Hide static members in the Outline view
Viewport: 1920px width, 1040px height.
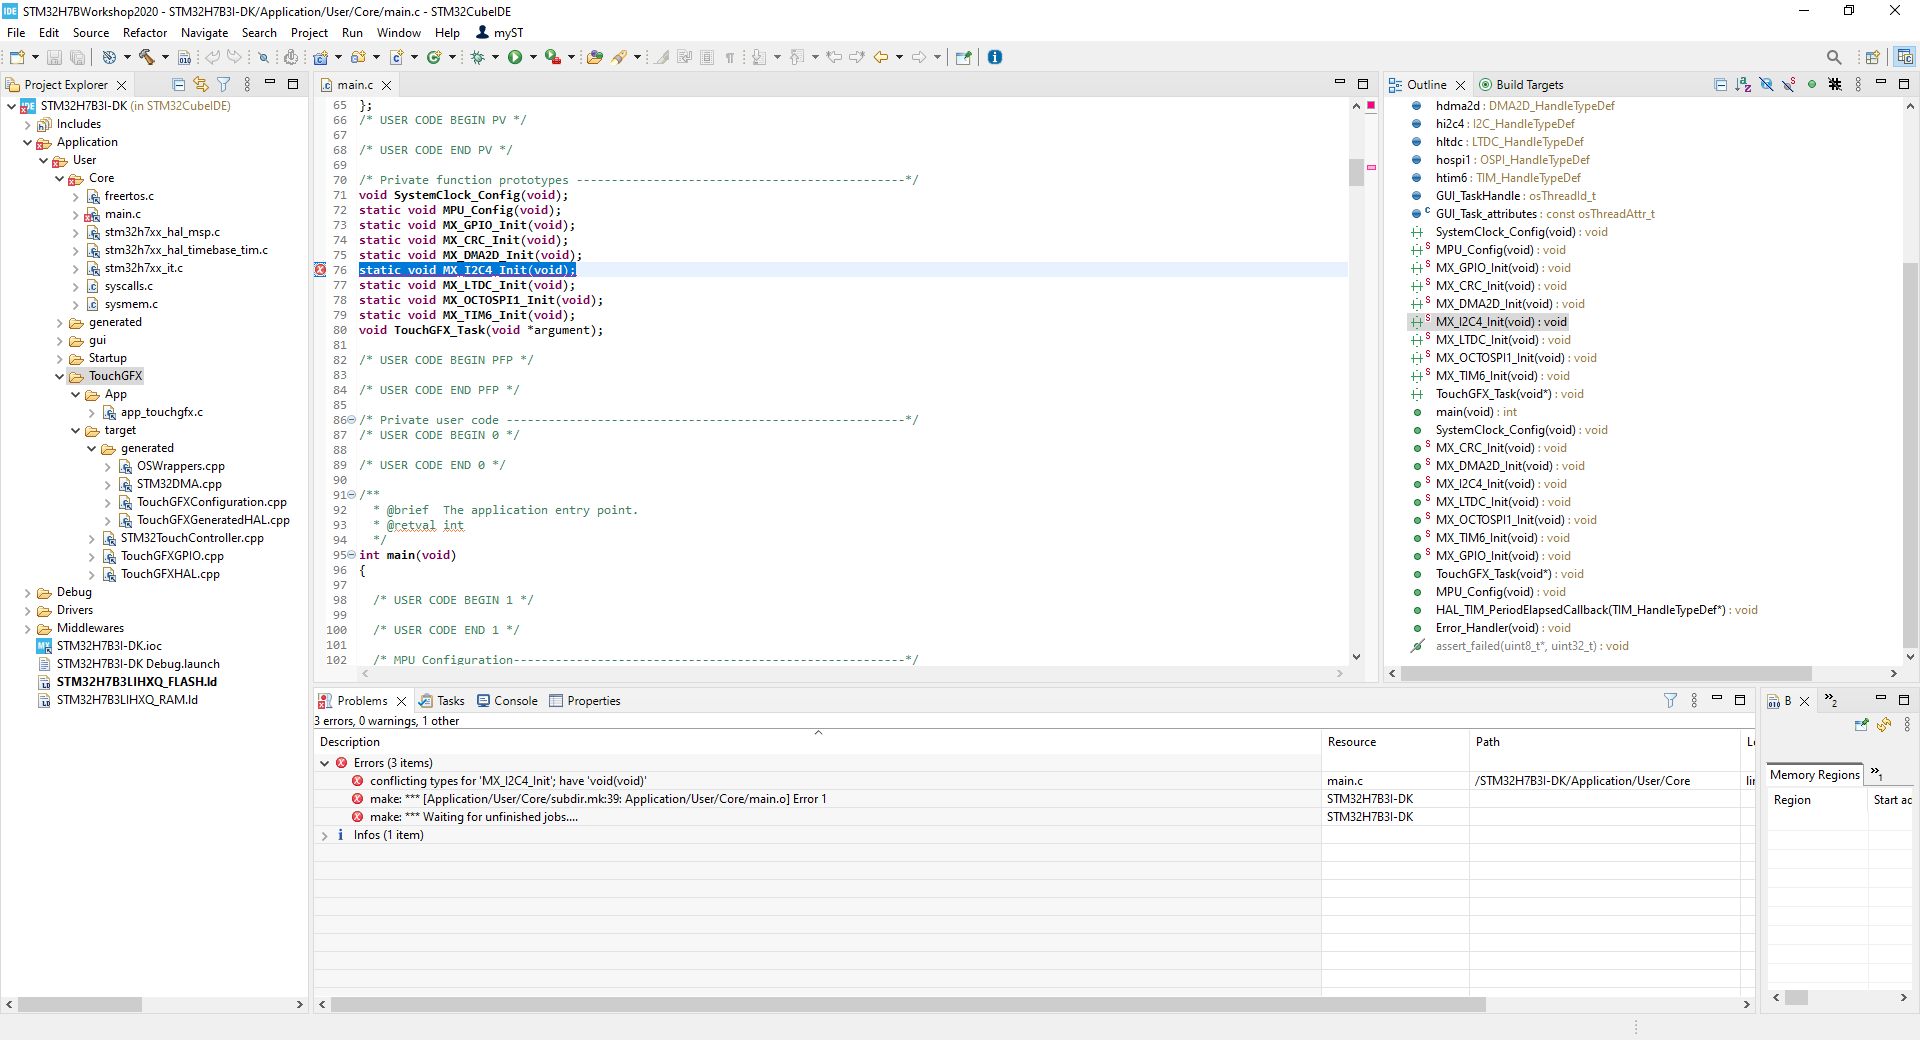(1790, 84)
